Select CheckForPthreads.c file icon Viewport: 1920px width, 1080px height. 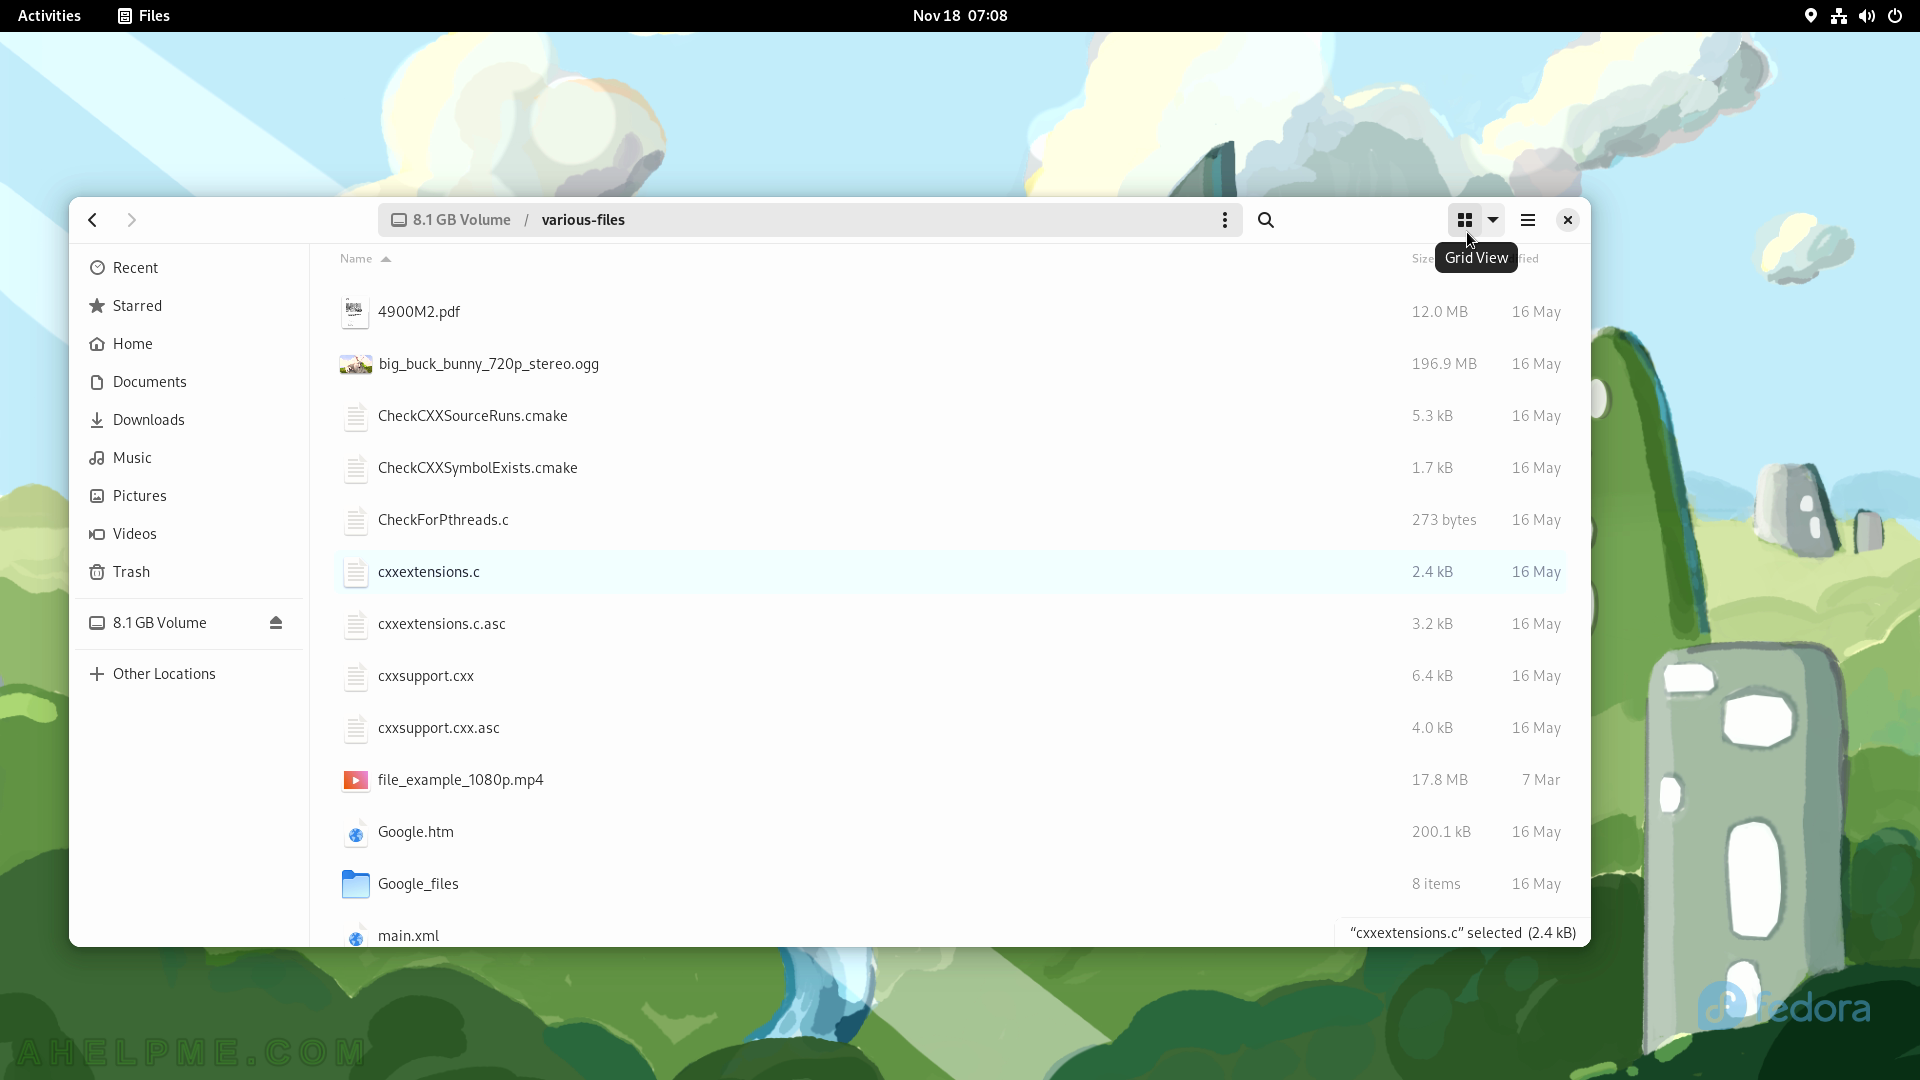[x=355, y=520]
